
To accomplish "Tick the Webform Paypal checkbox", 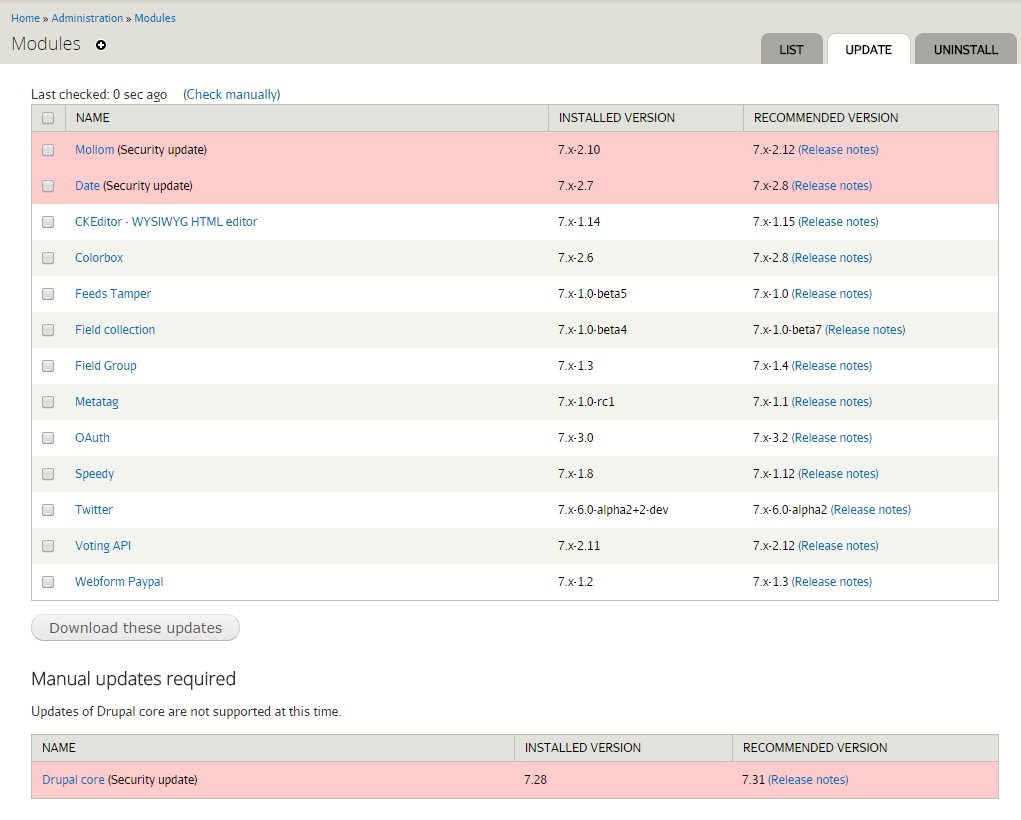I will pos(48,582).
